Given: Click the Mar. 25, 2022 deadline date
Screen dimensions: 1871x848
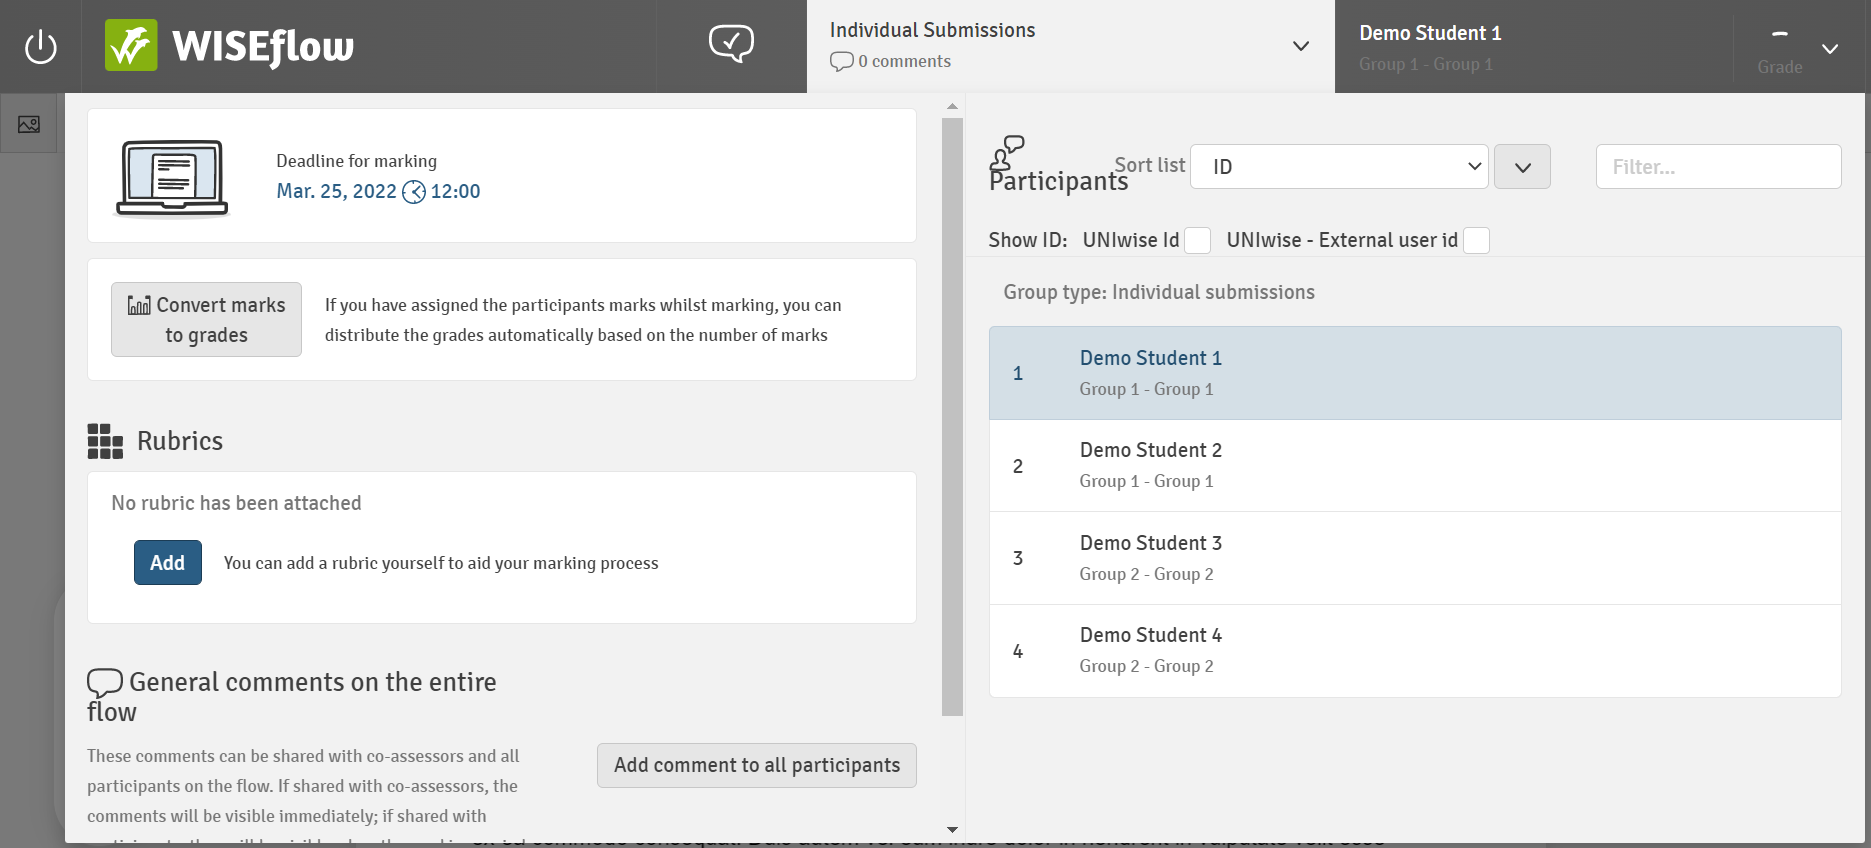Looking at the screenshot, I should (x=336, y=191).
